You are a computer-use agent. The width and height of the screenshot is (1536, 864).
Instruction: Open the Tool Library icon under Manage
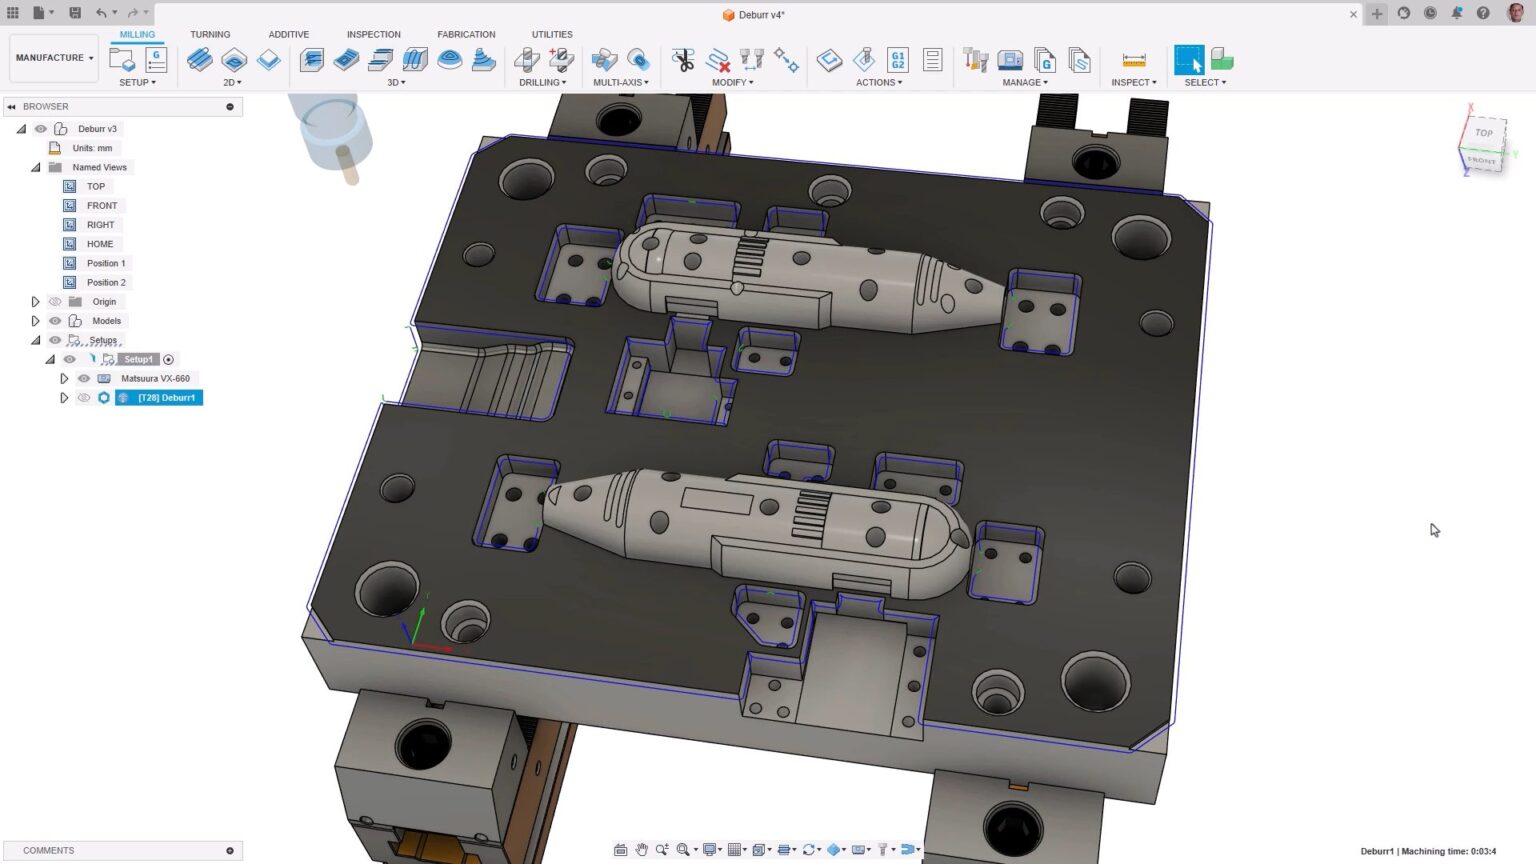click(x=976, y=60)
